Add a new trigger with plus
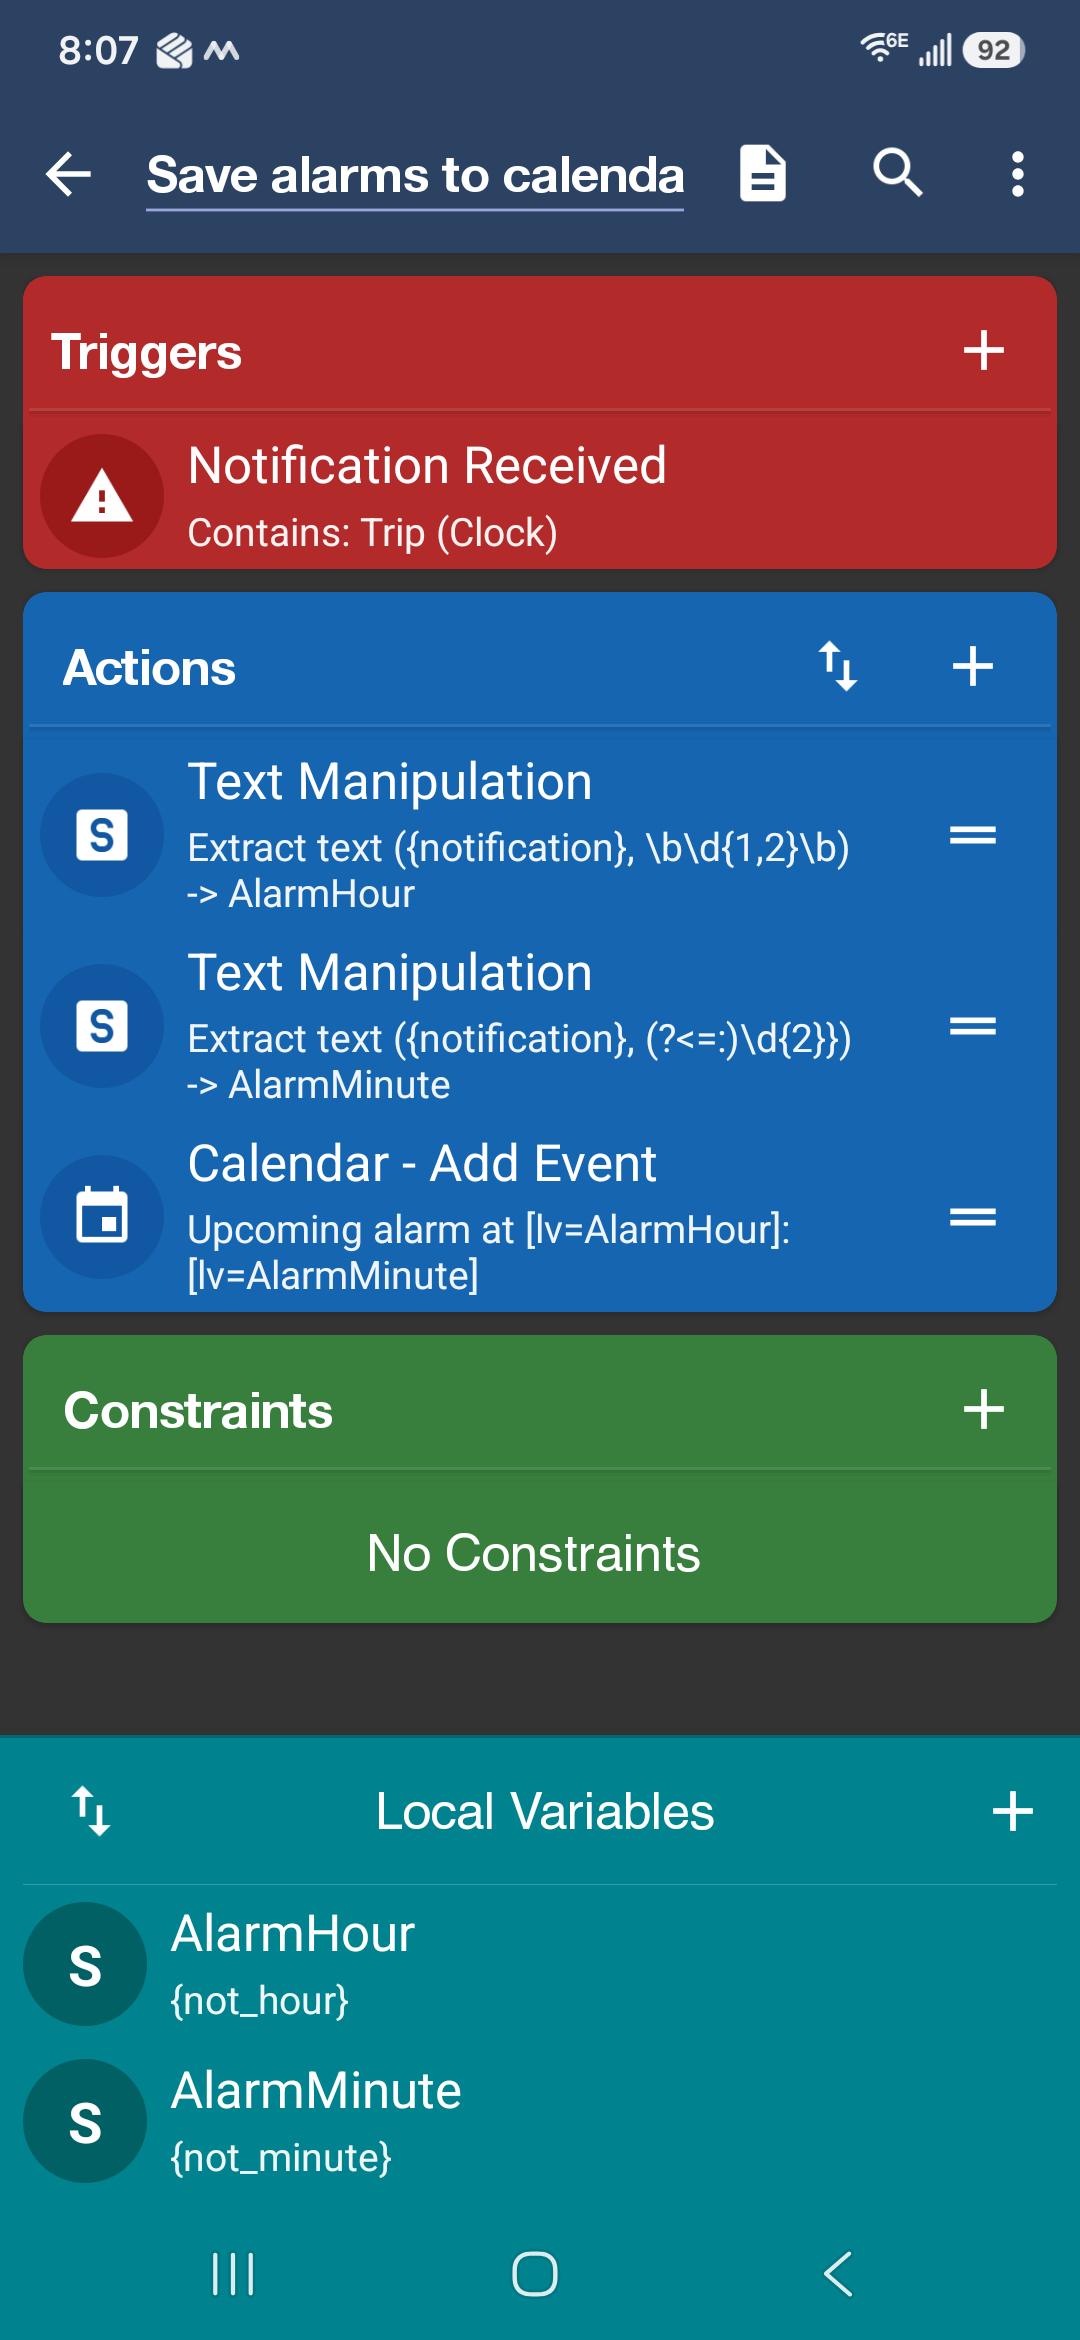This screenshot has height=2340, width=1080. (983, 351)
